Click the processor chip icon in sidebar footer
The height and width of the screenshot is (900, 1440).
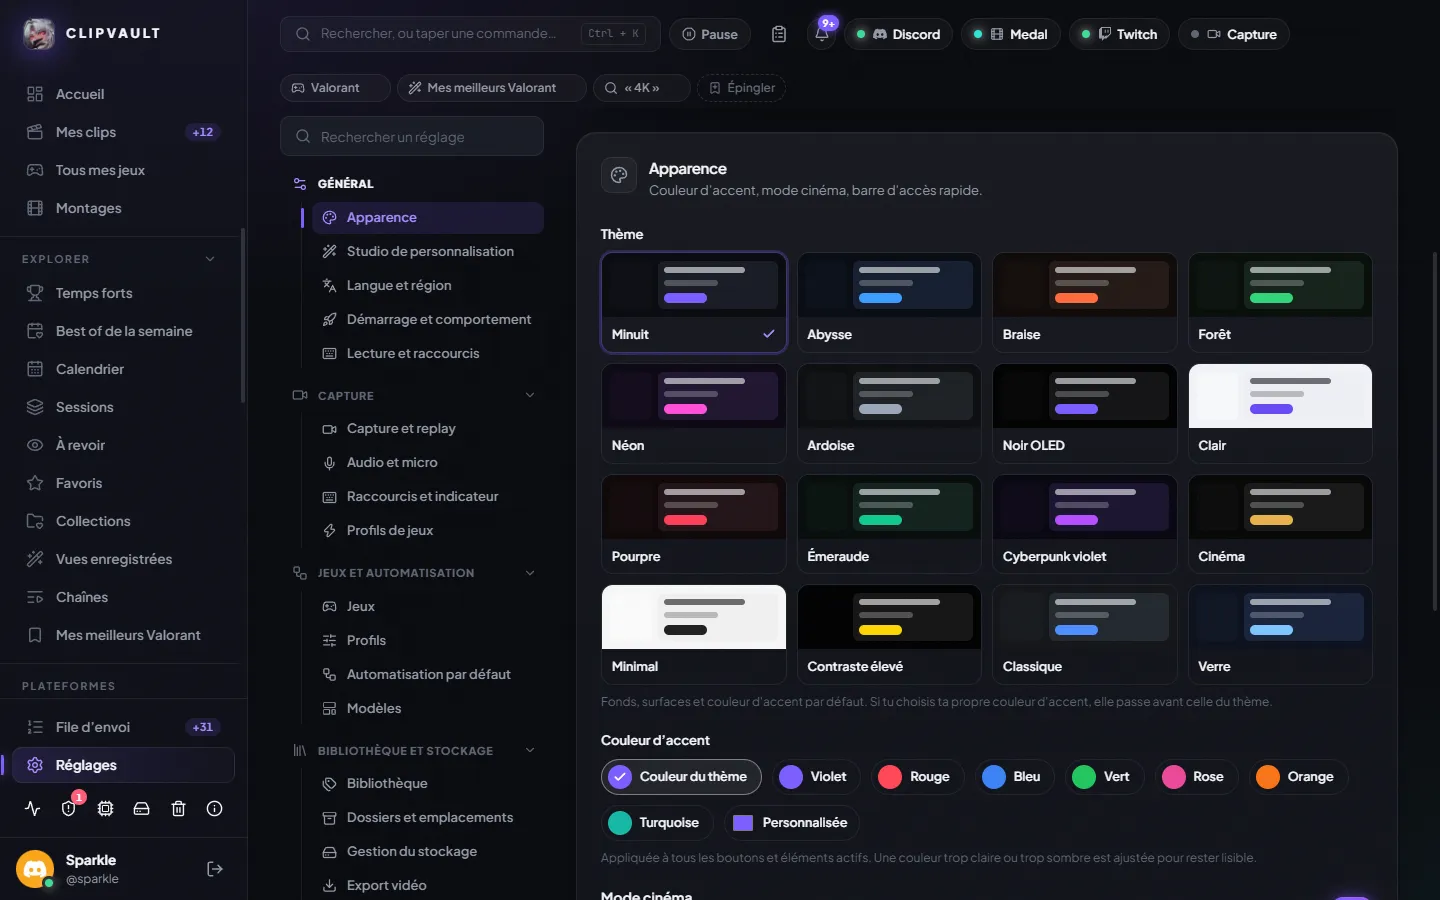click(105, 809)
